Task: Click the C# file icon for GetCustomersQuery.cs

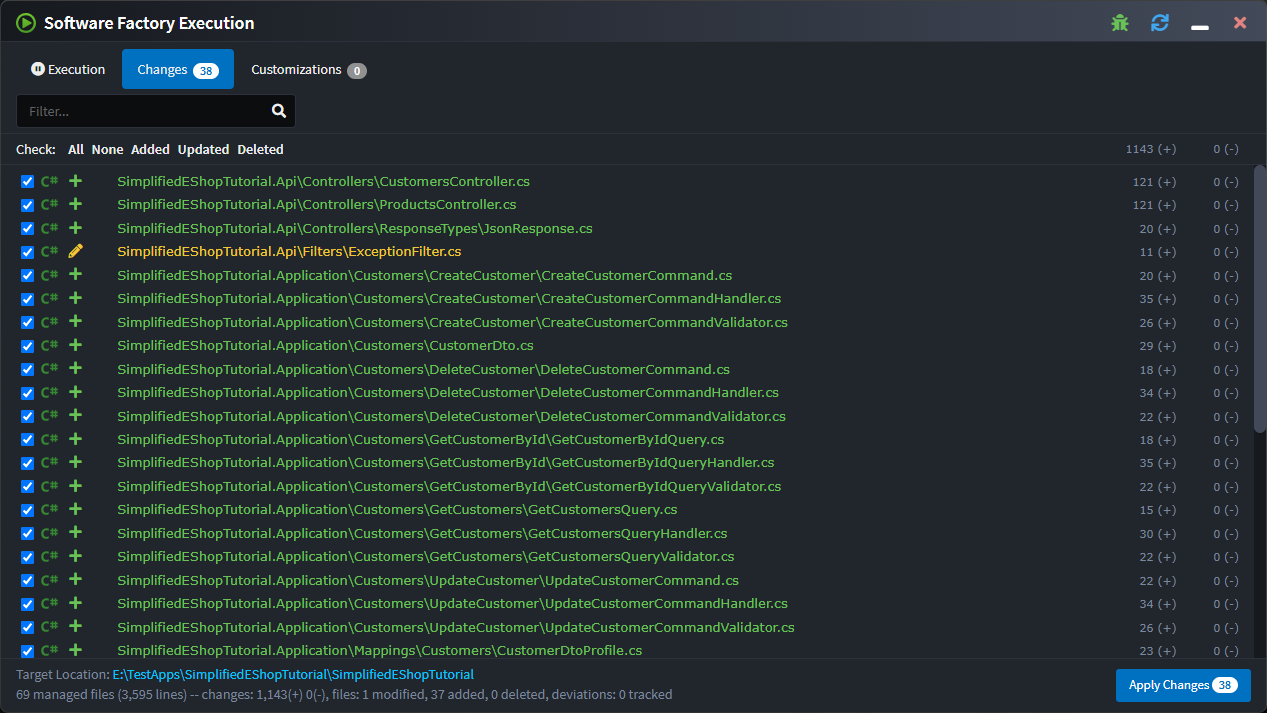Action: point(49,509)
